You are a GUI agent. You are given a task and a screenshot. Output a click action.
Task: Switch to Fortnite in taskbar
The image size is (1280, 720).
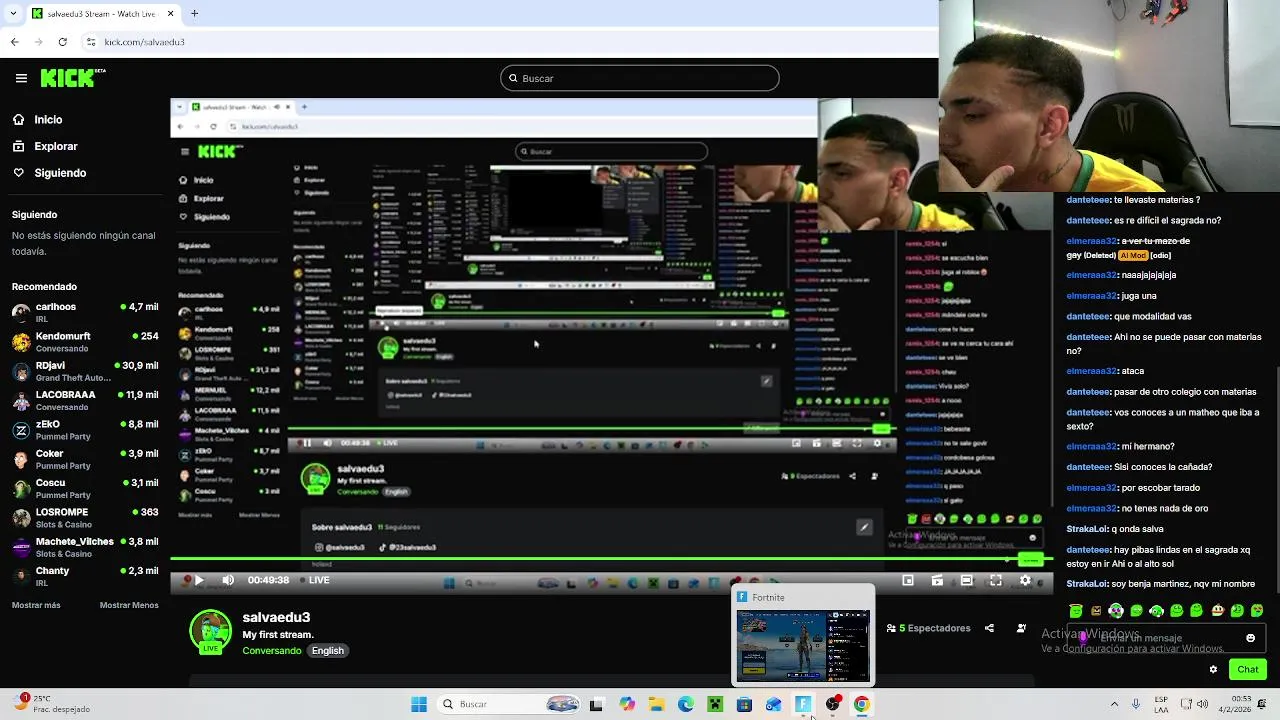(x=803, y=704)
